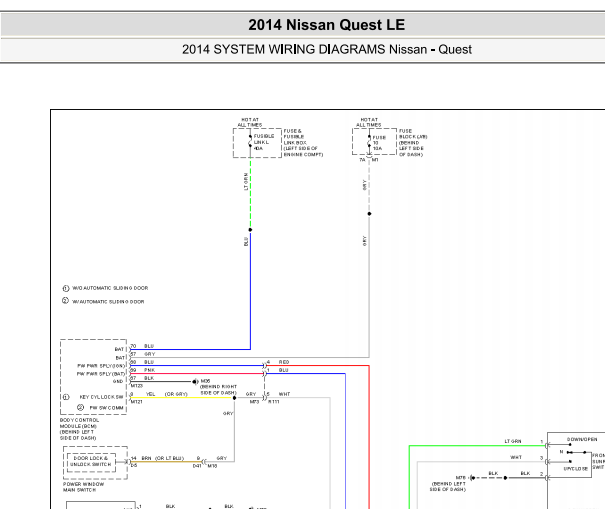Click 'HOT AT ALL TIMES' above fuse block
This screenshot has height=509, width=605.
tap(369, 122)
